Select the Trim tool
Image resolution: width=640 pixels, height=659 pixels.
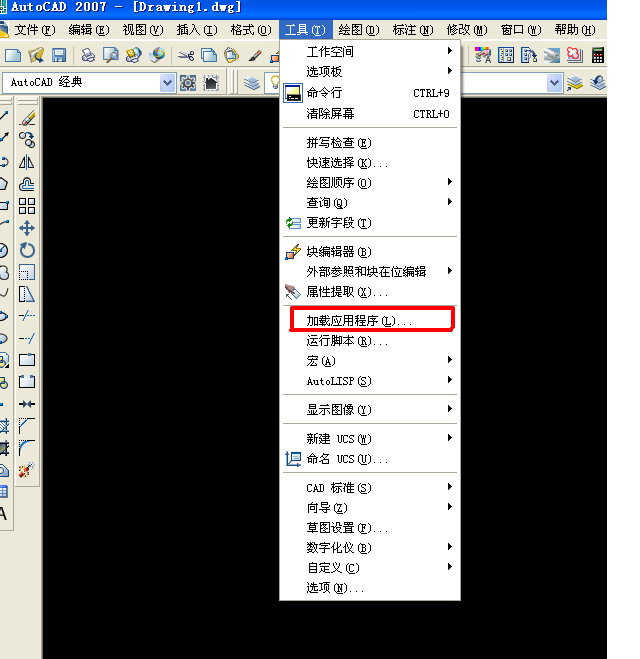(27, 316)
